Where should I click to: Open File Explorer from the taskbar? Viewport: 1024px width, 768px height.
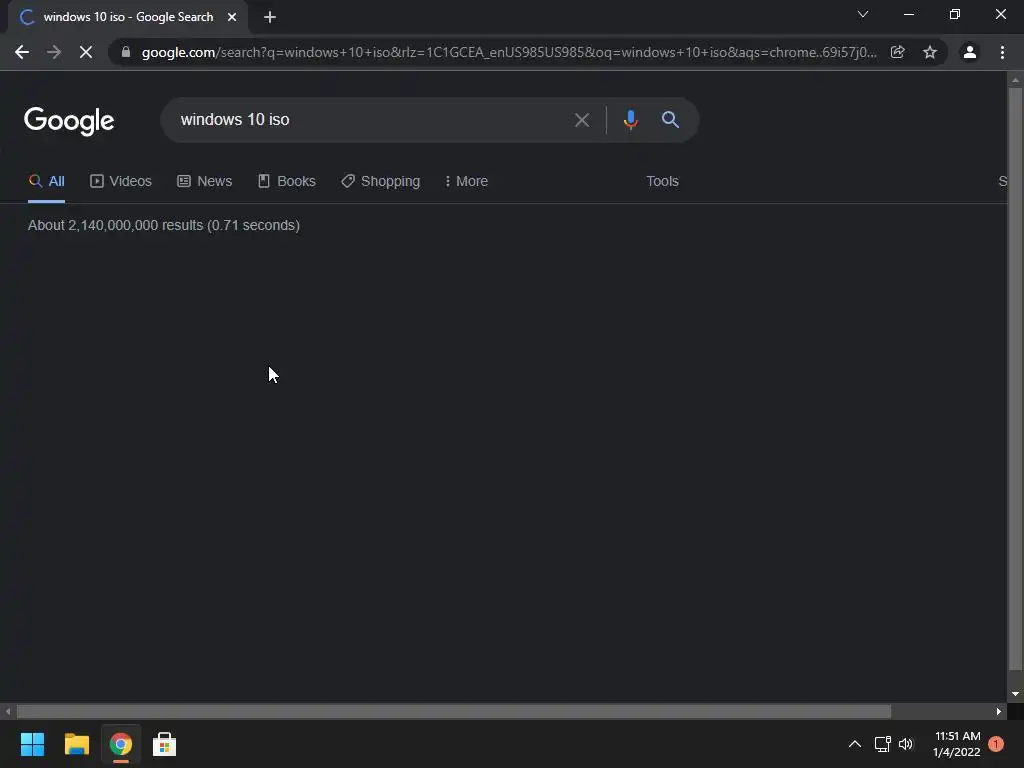pos(76,744)
